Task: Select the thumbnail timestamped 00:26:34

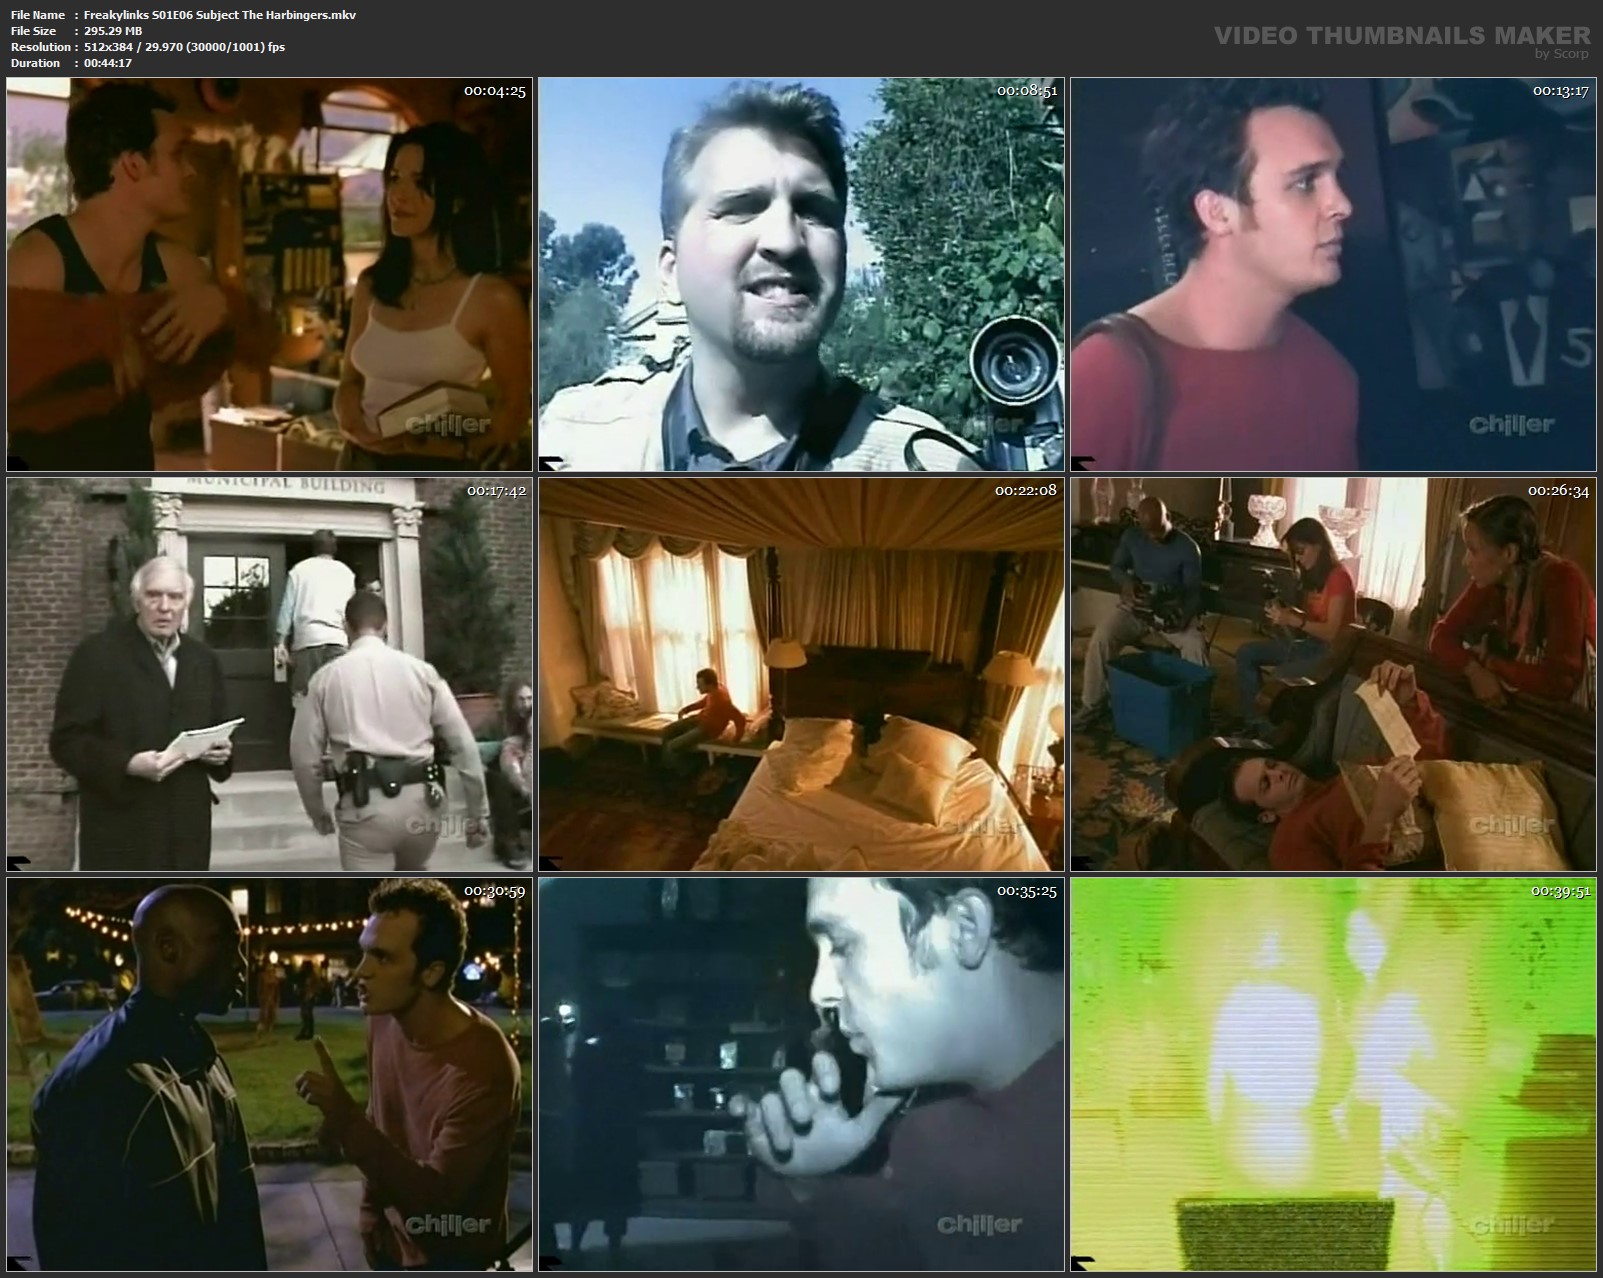Action: 1333,674
